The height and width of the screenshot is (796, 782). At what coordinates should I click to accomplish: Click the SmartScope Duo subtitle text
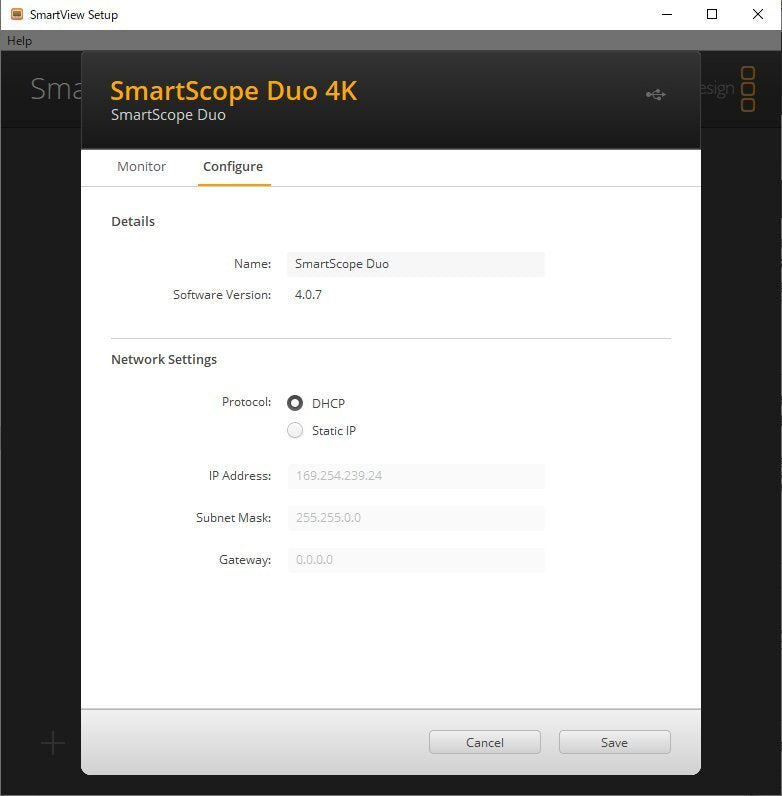click(x=168, y=115)
